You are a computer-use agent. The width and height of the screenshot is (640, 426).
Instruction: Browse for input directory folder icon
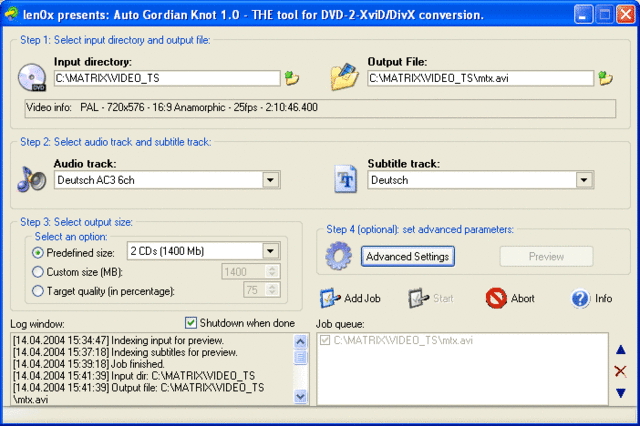[x=291, y=78]
